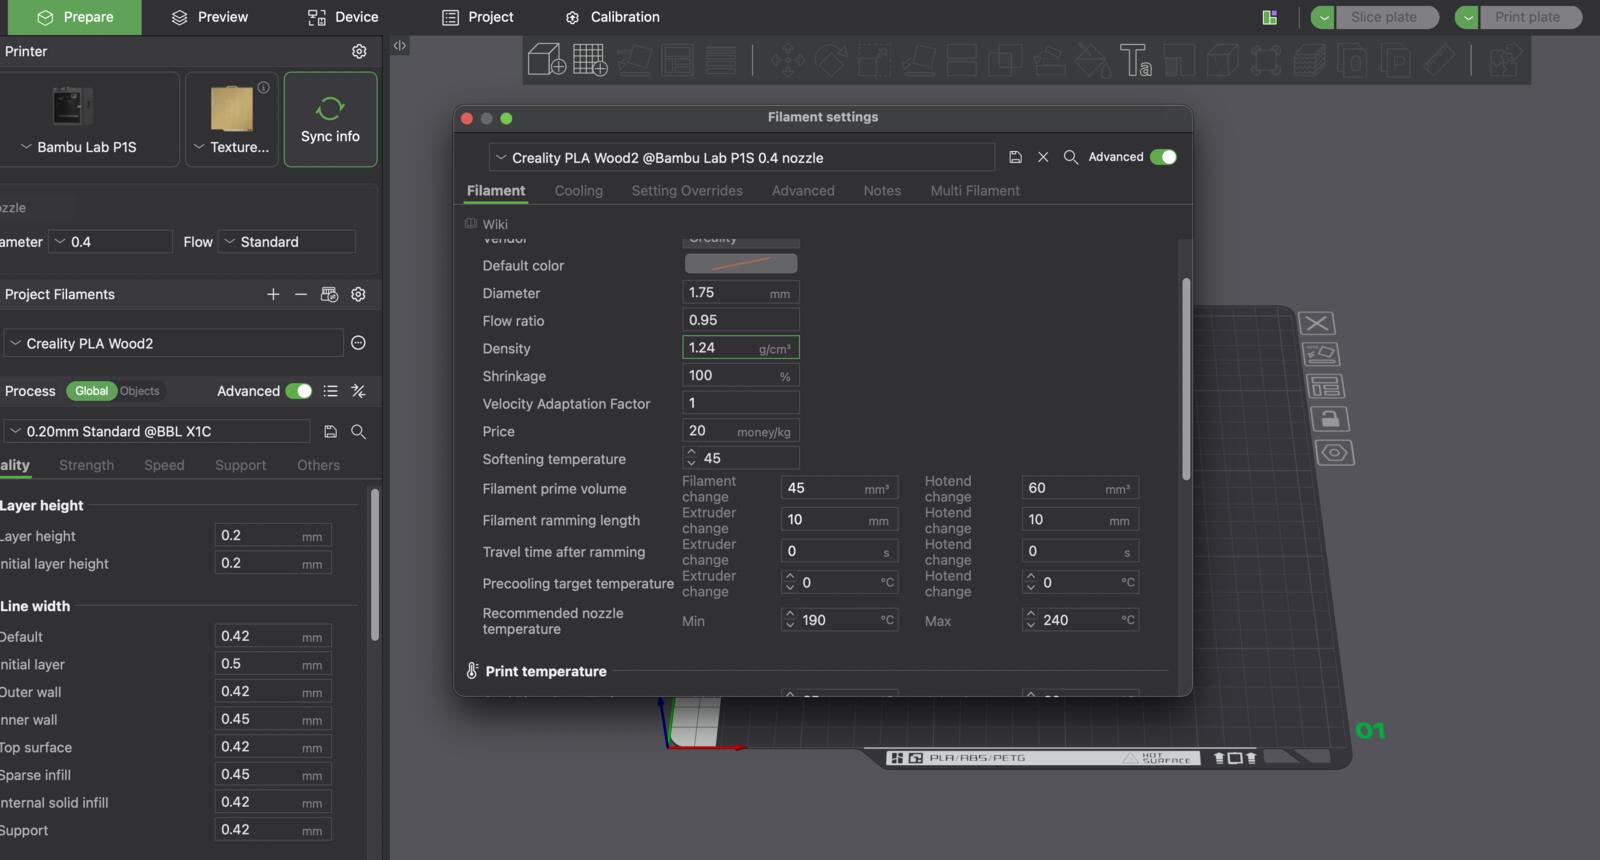The image size is (1600, 860).
Task: Open Creality PLA Wood2 filament dropdown in sidebar
Action: click(173, 343)
